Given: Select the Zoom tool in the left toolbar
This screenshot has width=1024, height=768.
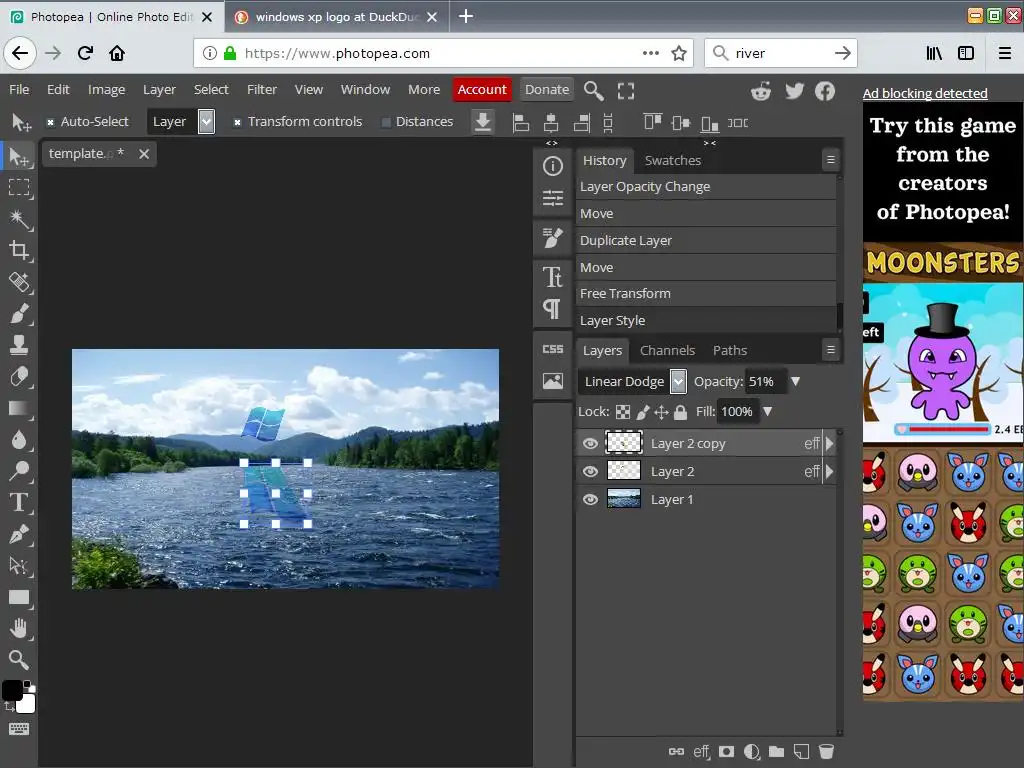Looking at the screenshot, I should [19, 660].
